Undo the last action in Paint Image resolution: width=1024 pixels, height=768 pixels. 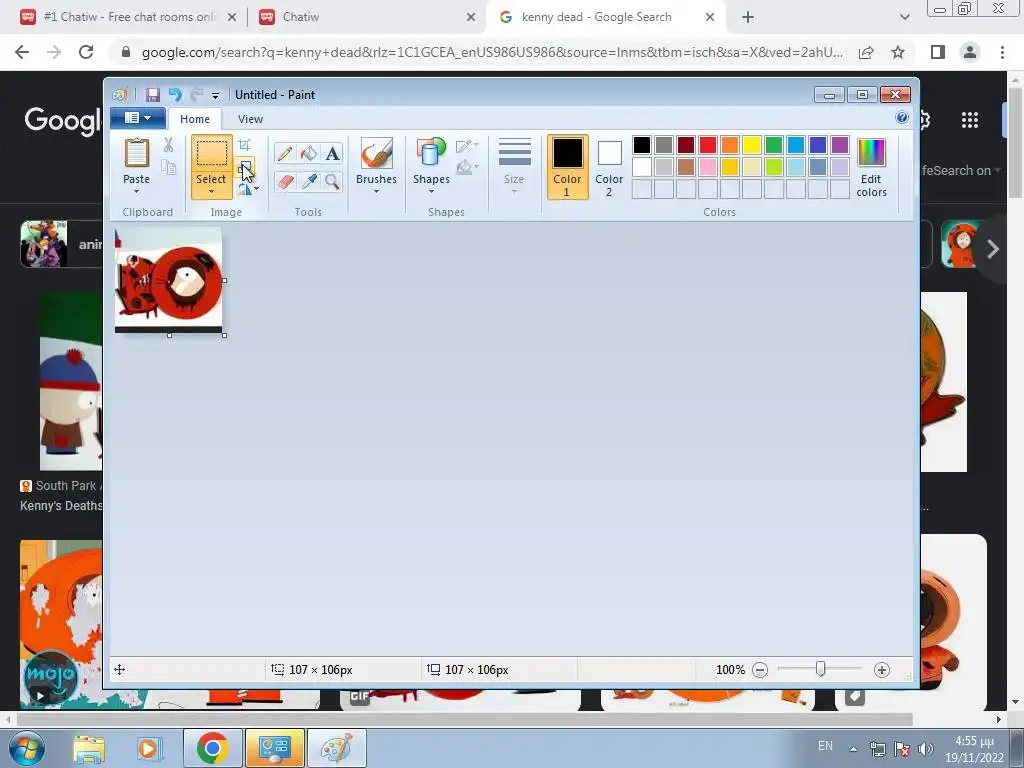(x=175, y=95)
